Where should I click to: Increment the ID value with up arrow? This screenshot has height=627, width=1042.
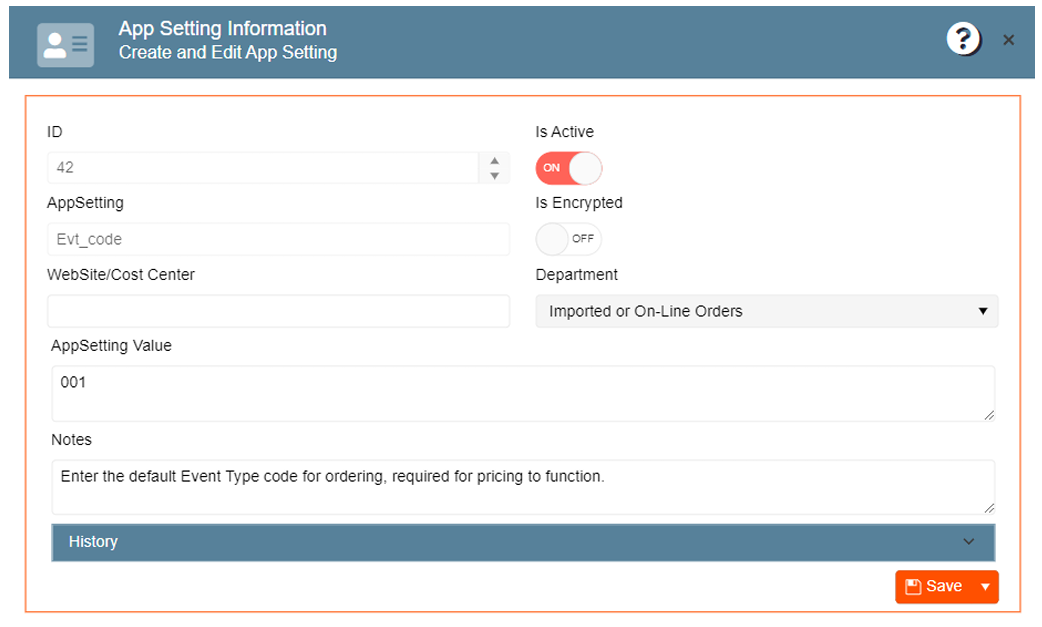tap(494, 160)
